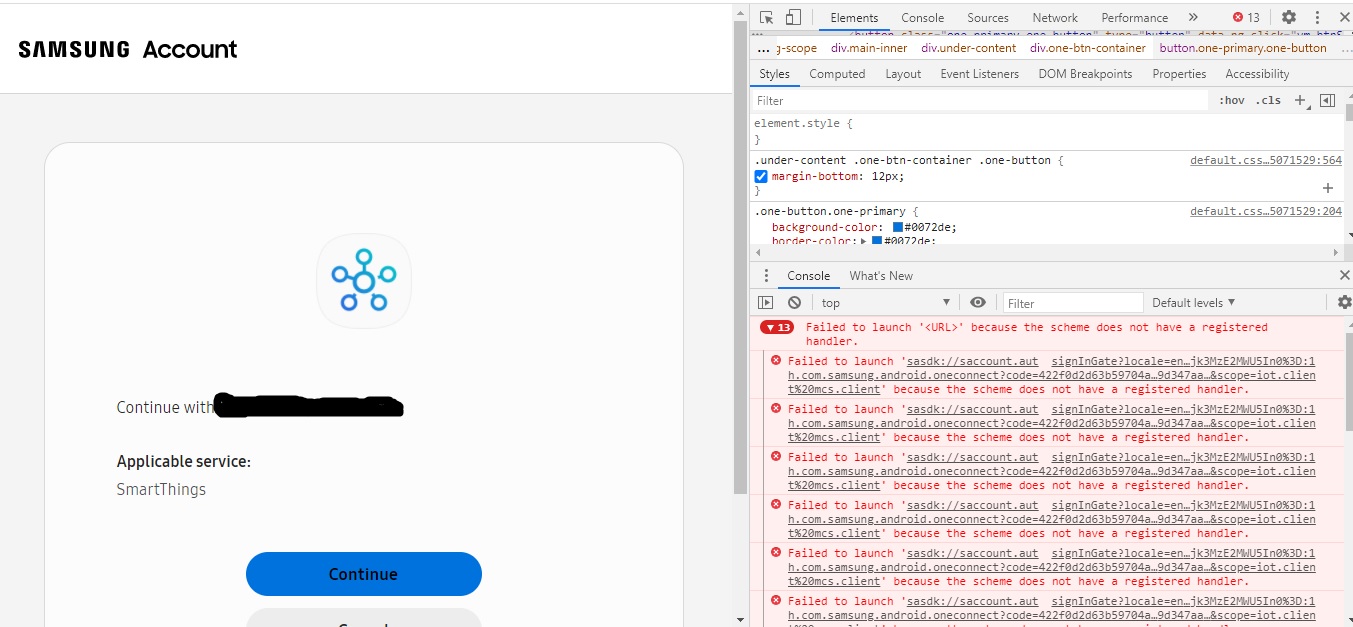Image resolution: width=1353 pixels, height=627 pixels.
Task: Select button.one-primary.one-button in the breadcrumb
Action: click(x=1243, y=48)
